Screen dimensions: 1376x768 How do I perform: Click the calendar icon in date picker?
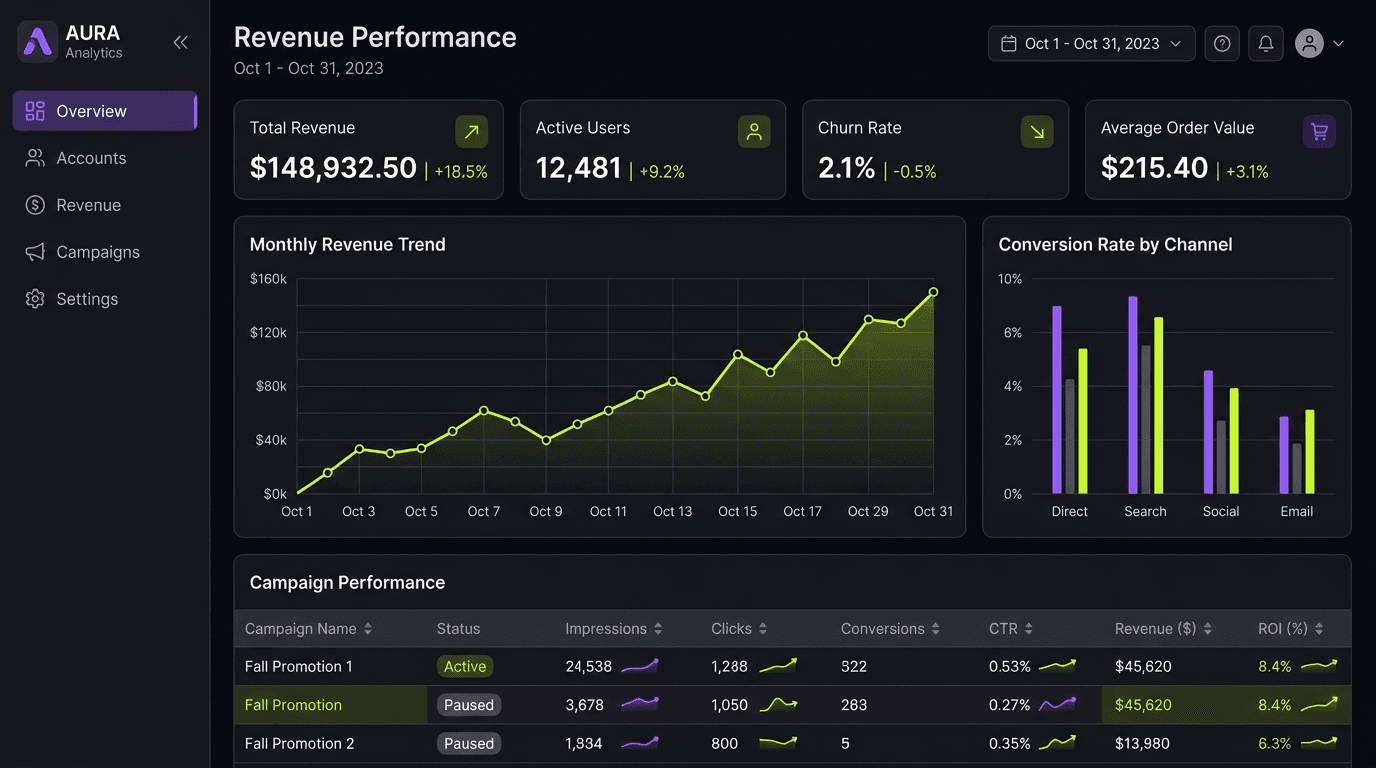[1009, 44]
